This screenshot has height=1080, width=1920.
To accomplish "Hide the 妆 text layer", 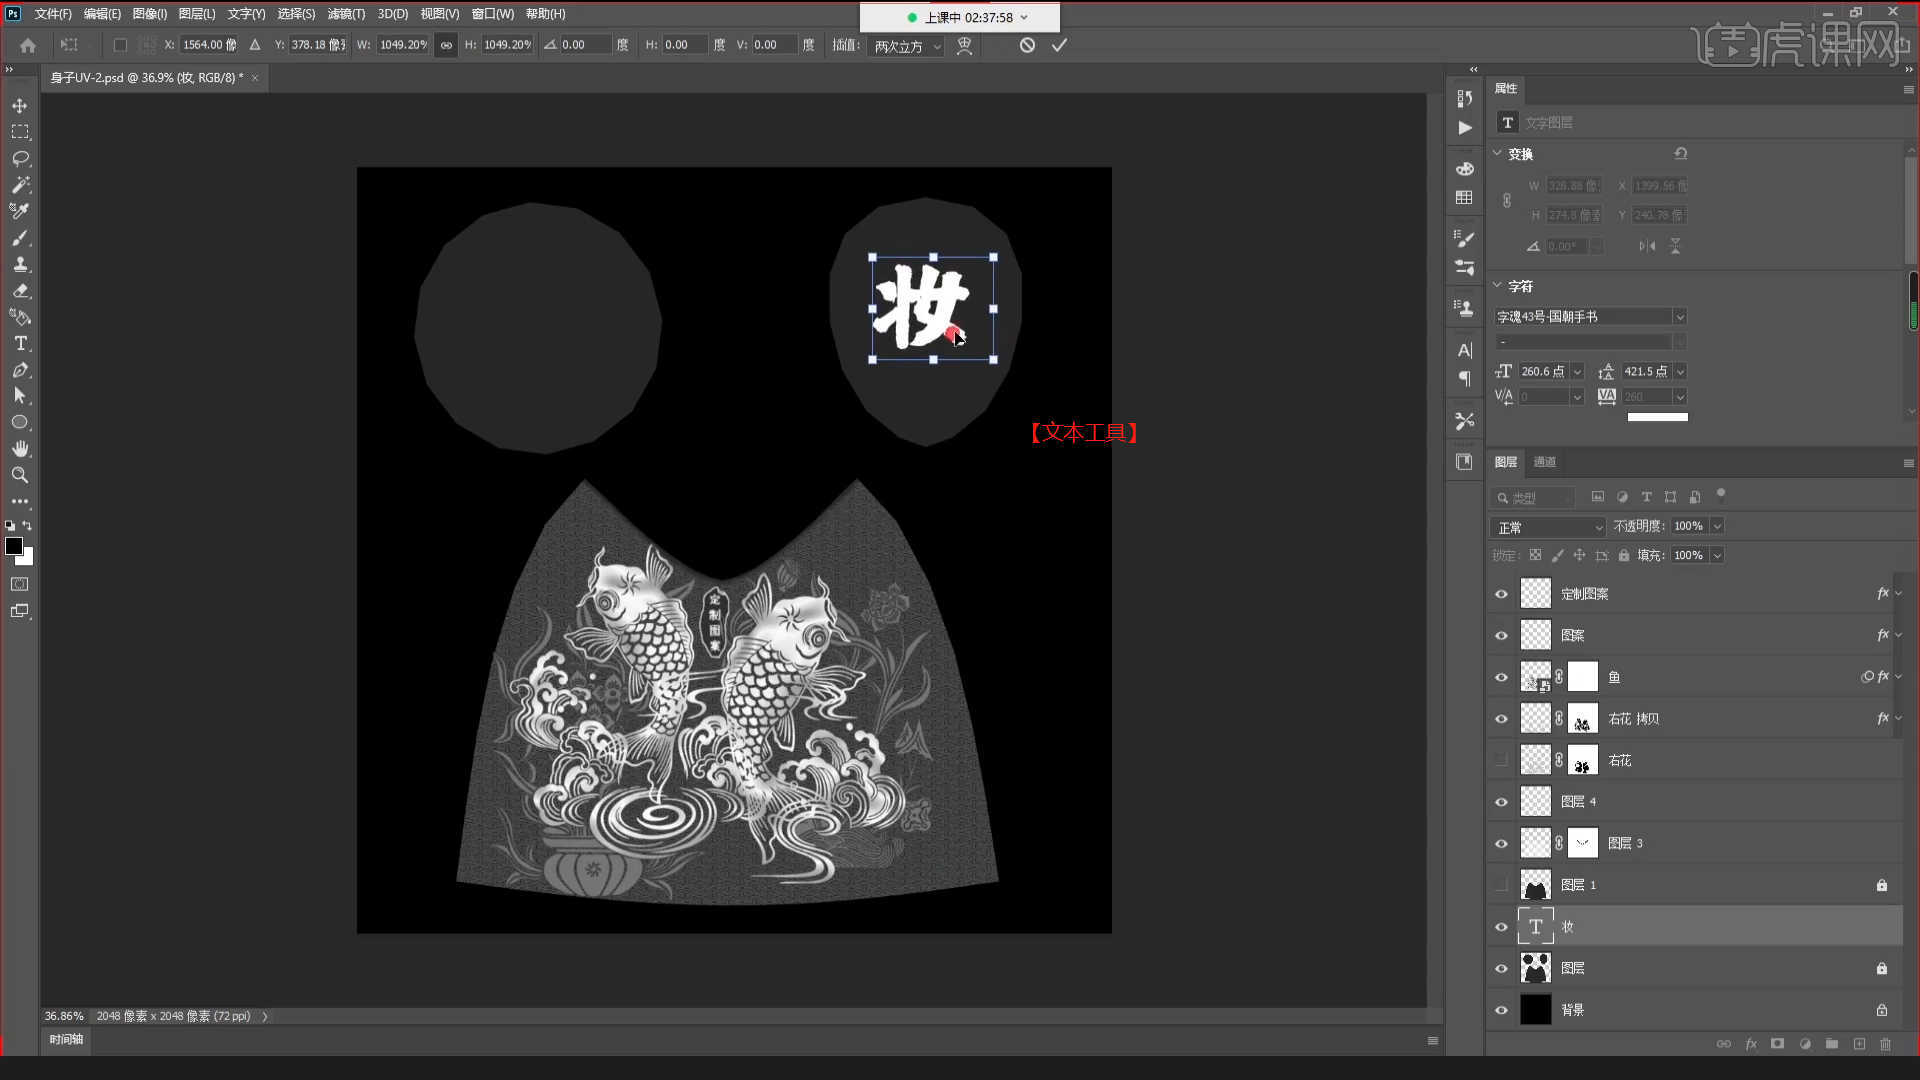I will [1501, 927].
